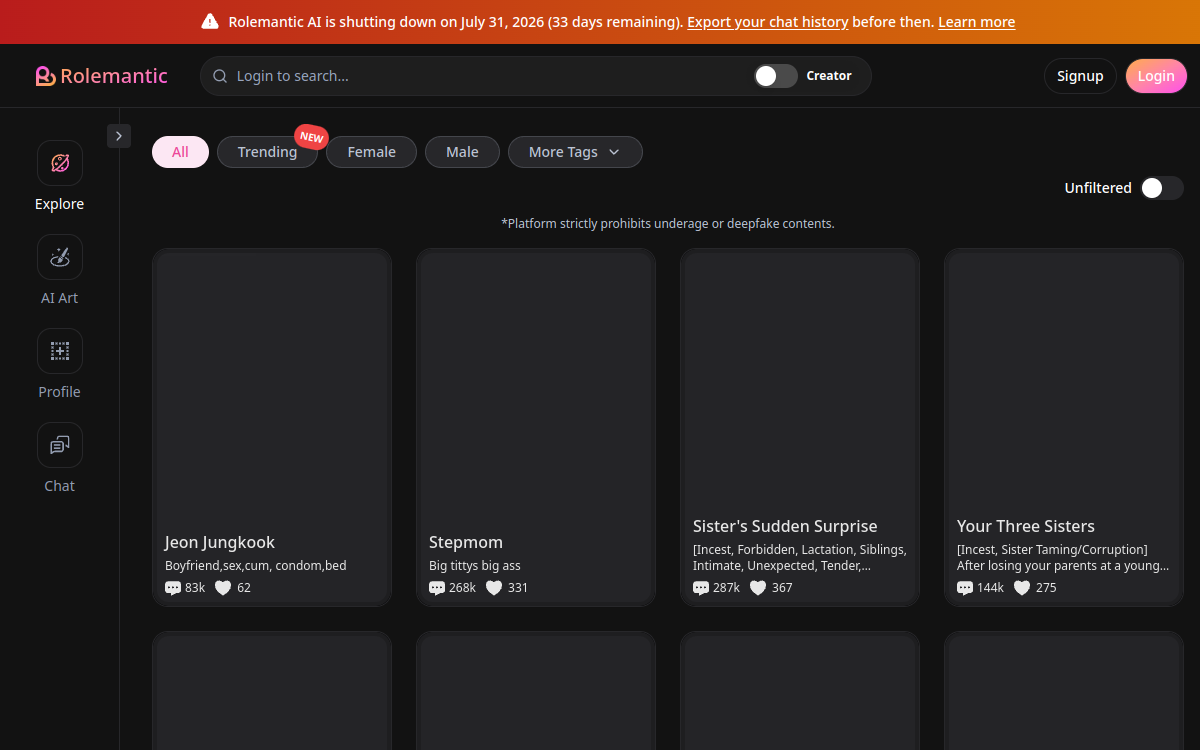
Task: Select the Female filter tab
Action: click(x=371, y=152)
